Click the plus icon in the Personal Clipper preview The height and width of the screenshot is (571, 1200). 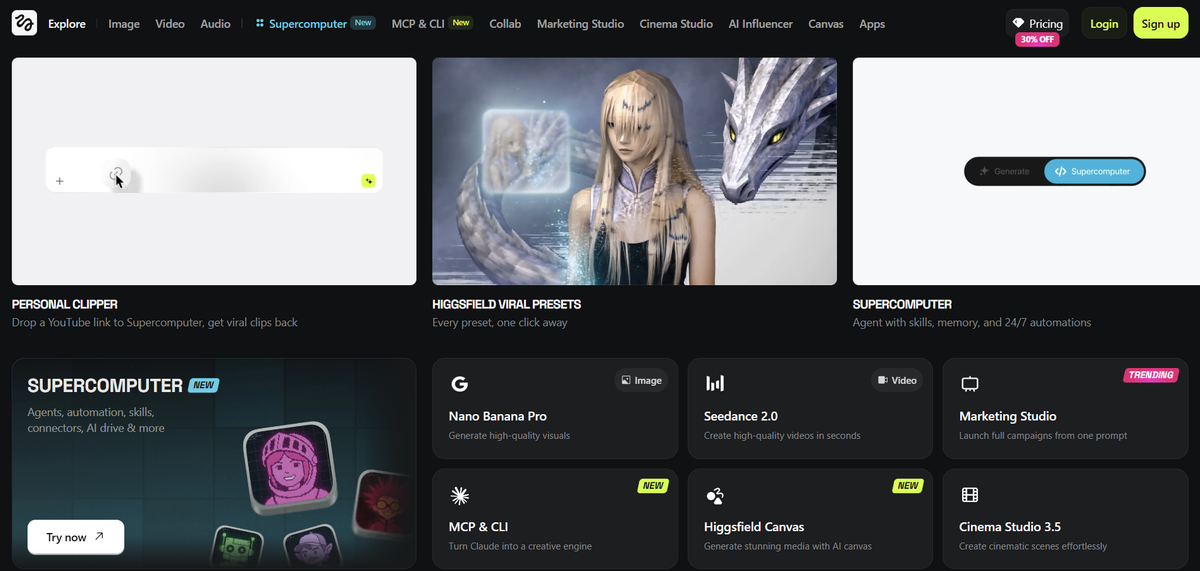(60, 181)
